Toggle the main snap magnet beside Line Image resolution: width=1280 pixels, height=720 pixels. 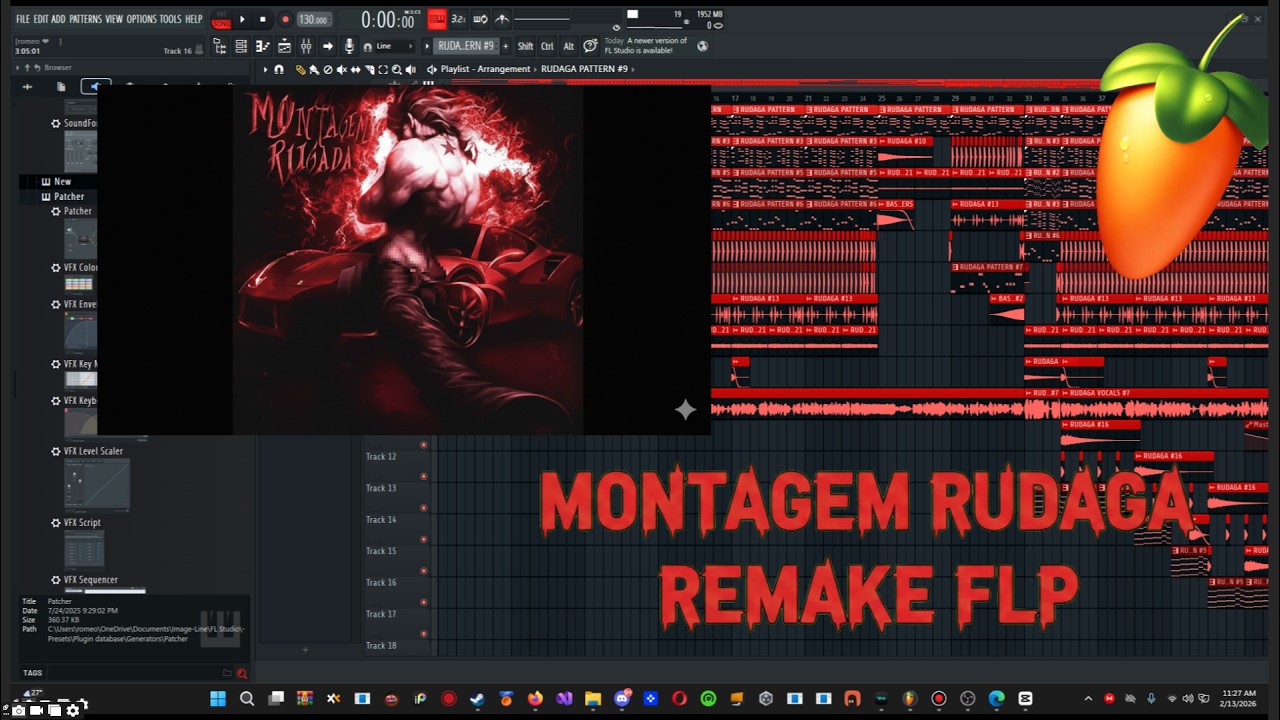(x=367, y=46)
